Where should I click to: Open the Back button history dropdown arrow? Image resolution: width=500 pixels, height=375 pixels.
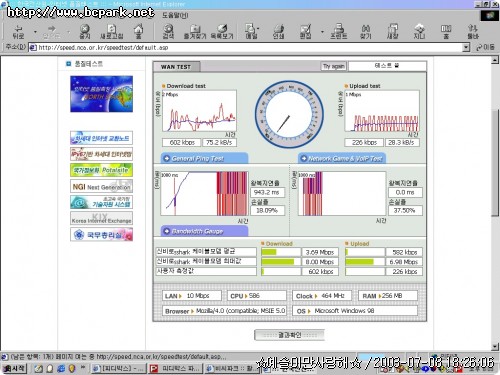(35, 32)
